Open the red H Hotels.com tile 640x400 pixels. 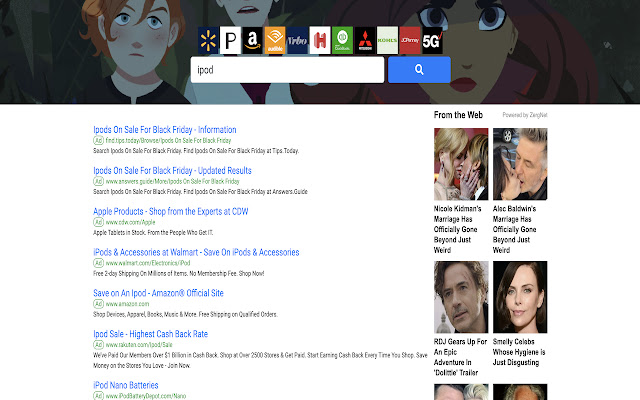point(320,40)
